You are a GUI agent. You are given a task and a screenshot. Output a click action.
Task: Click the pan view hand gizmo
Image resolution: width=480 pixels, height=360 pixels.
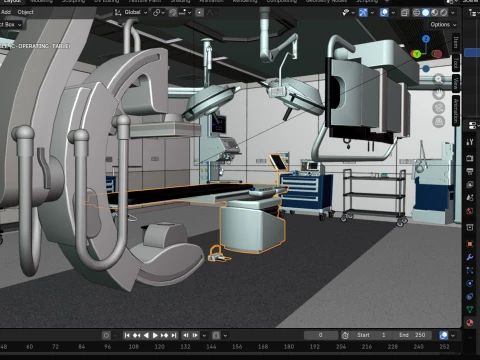point(439,94)
